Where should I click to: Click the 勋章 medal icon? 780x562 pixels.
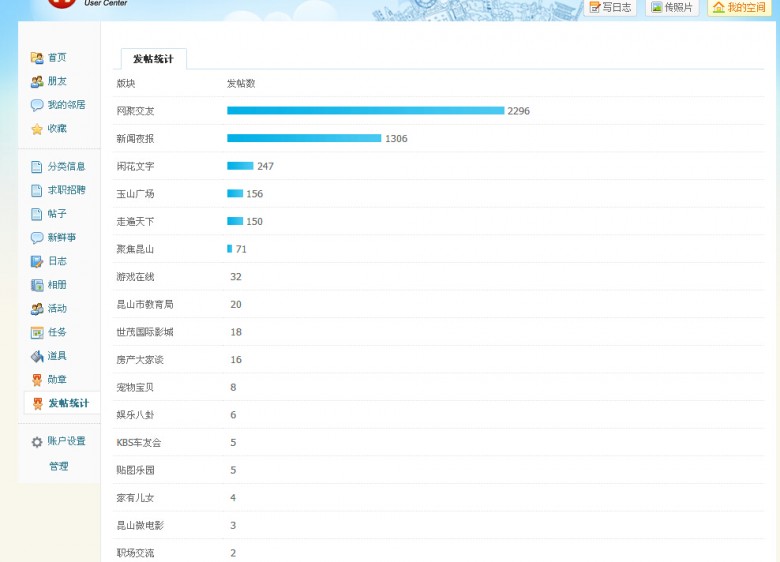pyautogui.click(x=37, y=380)
